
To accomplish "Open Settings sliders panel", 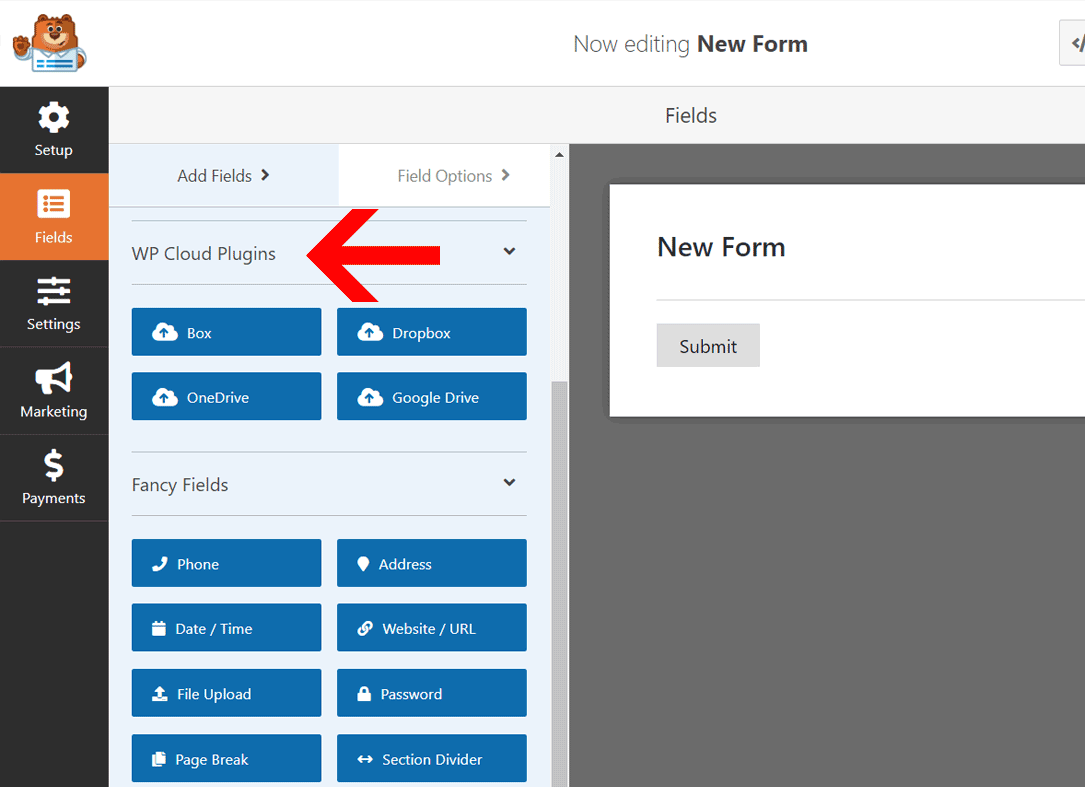I will click(54, 303).
